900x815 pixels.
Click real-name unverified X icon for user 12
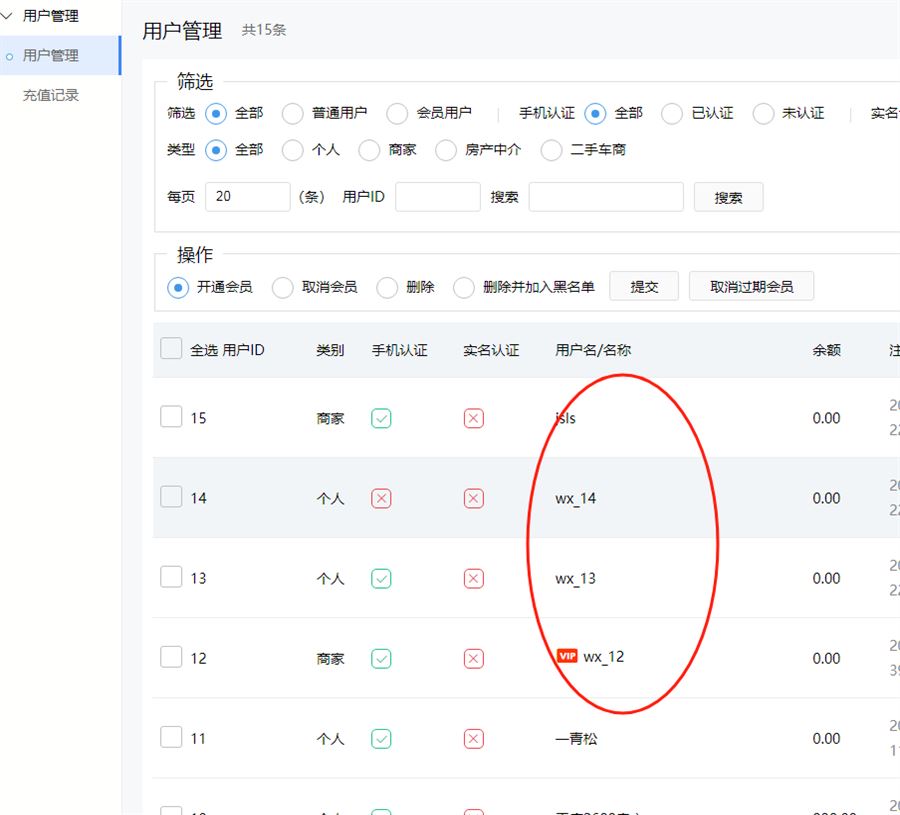coord(474,658)
